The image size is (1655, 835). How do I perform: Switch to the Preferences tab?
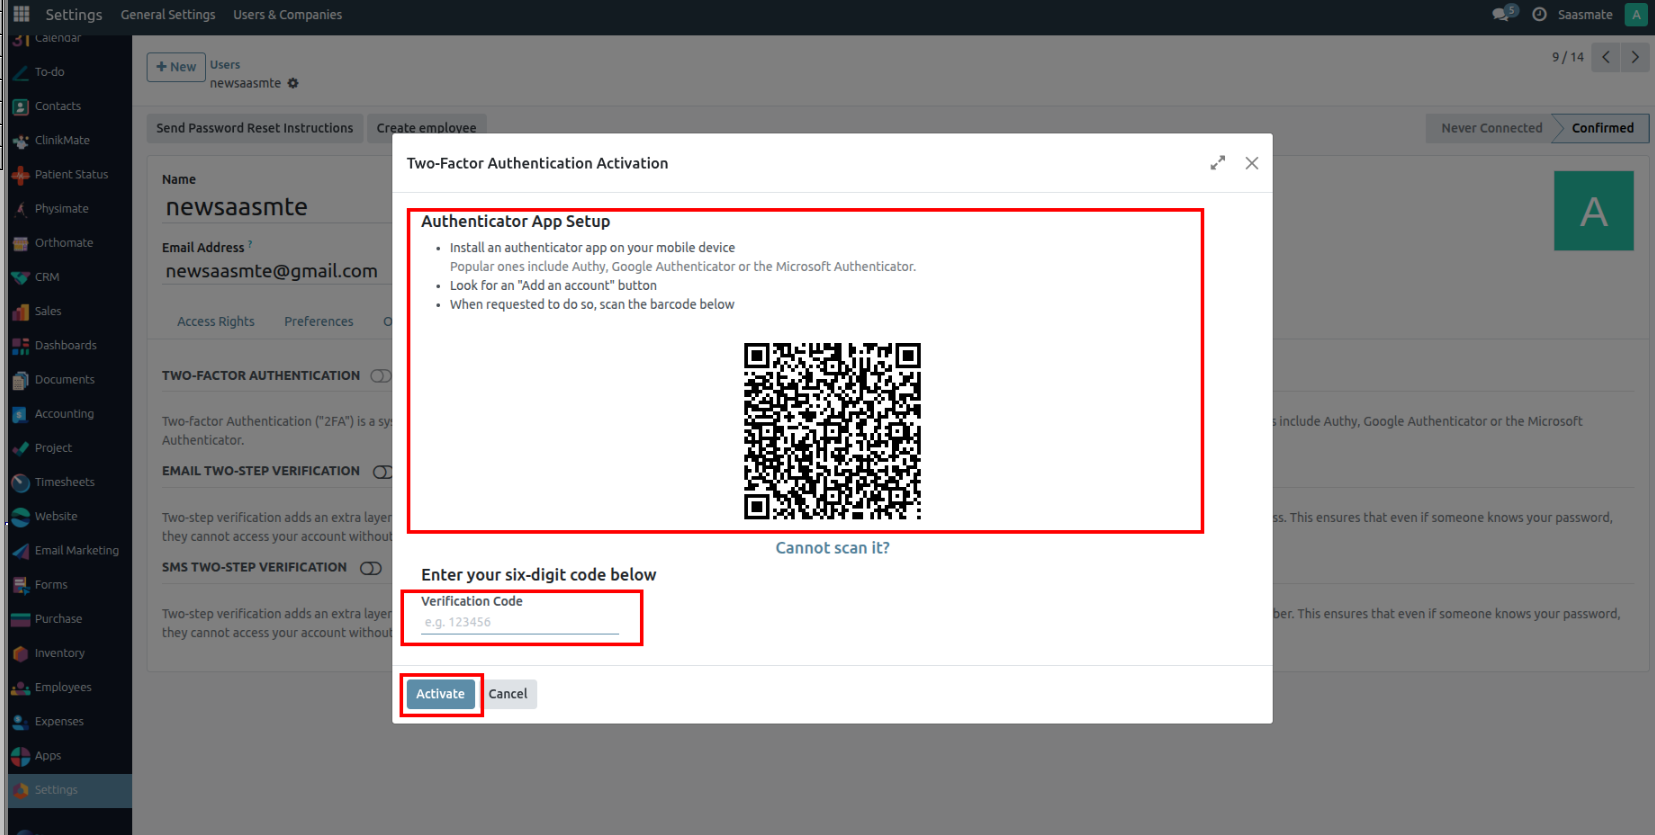(318, 321)
